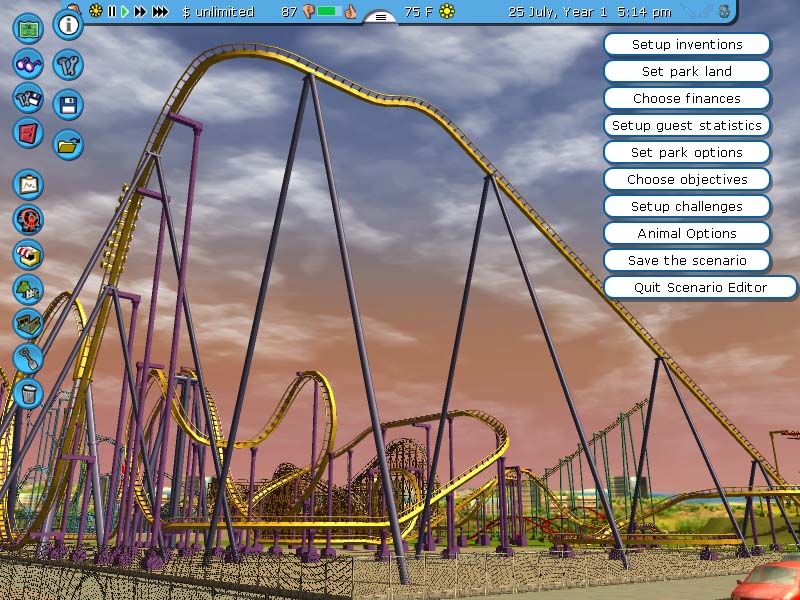Open Choose objectives
This screenshot has width=800, height=600.
[687, 180]
